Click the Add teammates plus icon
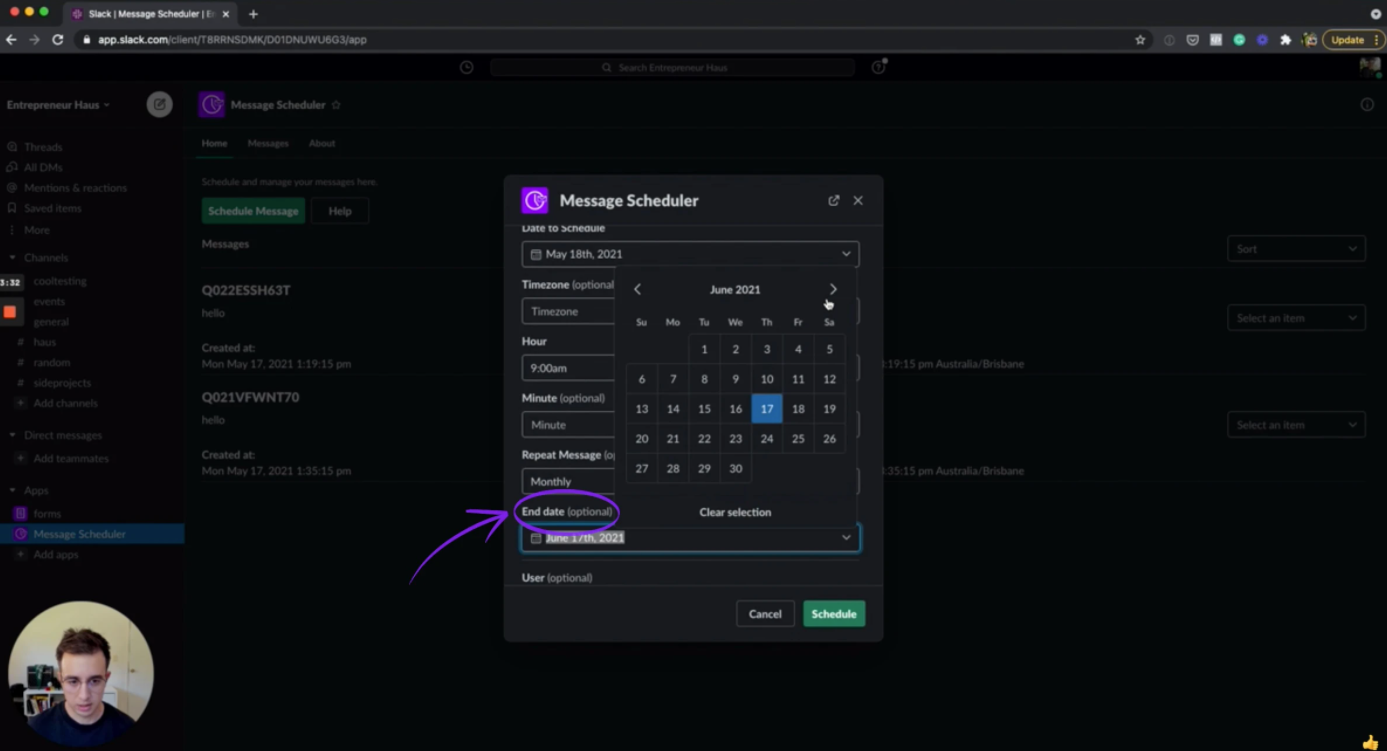Screen dimensions: 1387x751 [22, 458]
